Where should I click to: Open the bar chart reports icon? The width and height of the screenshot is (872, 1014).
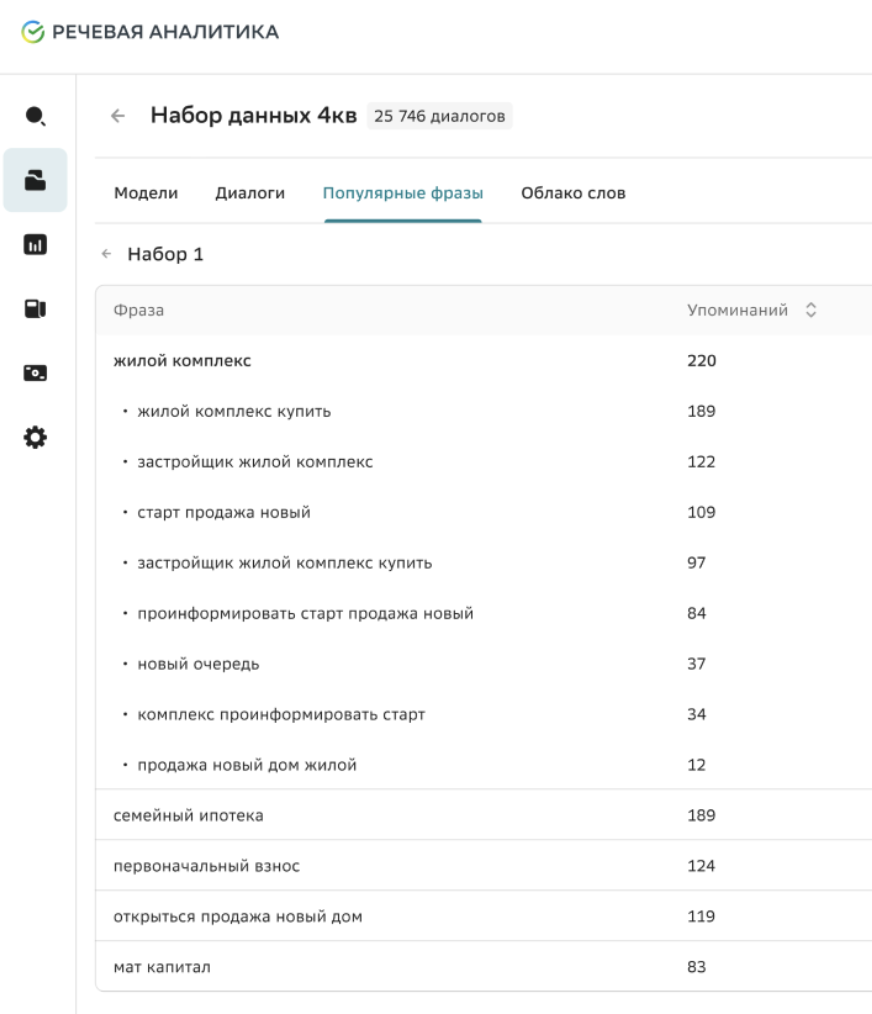click(35, 244)
